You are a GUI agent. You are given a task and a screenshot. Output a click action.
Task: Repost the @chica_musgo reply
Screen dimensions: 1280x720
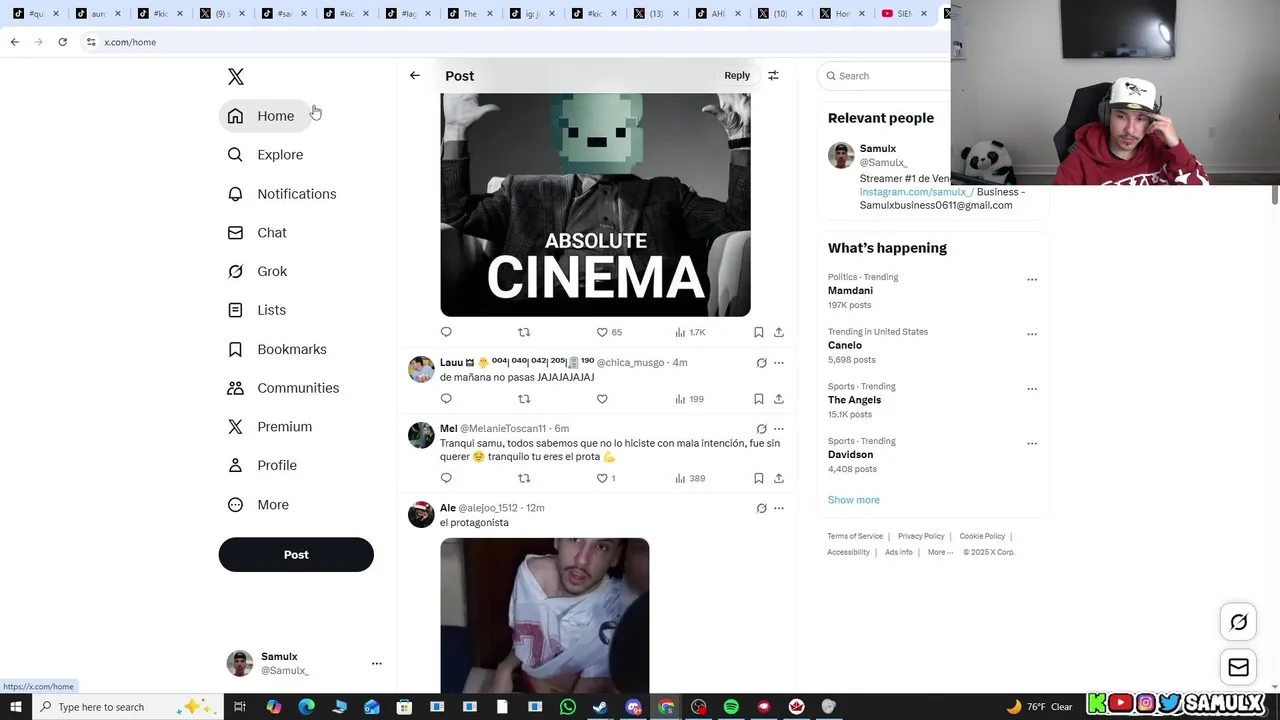coord(524,399)
